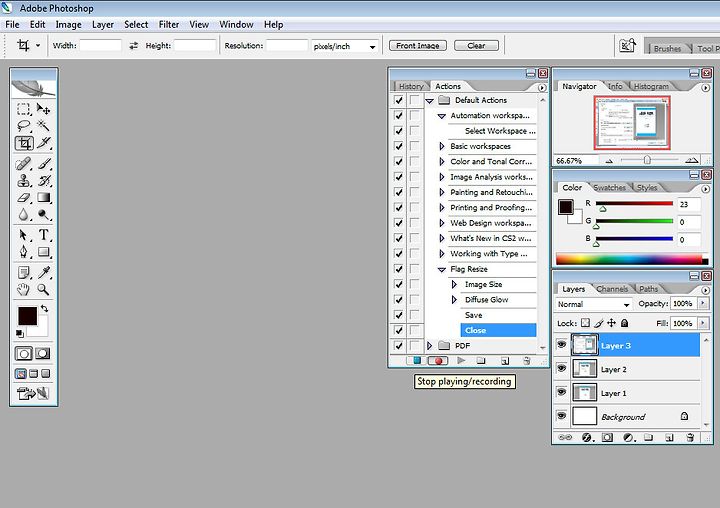Expand the Diffuse Glow step

454,299
